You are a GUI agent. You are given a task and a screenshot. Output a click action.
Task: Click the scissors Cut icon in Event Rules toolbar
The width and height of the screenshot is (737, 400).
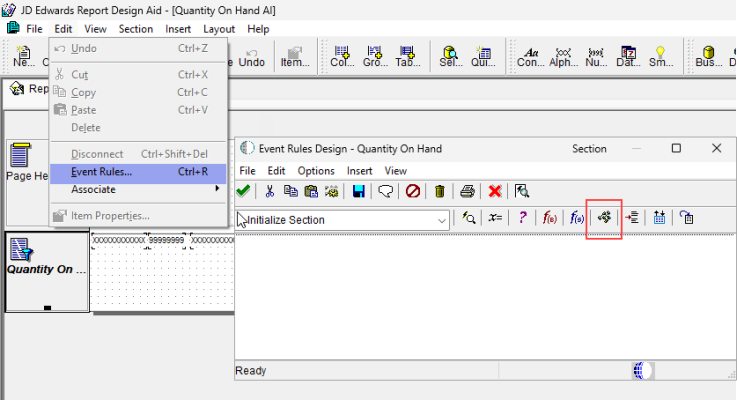click(x=269, y=191)
